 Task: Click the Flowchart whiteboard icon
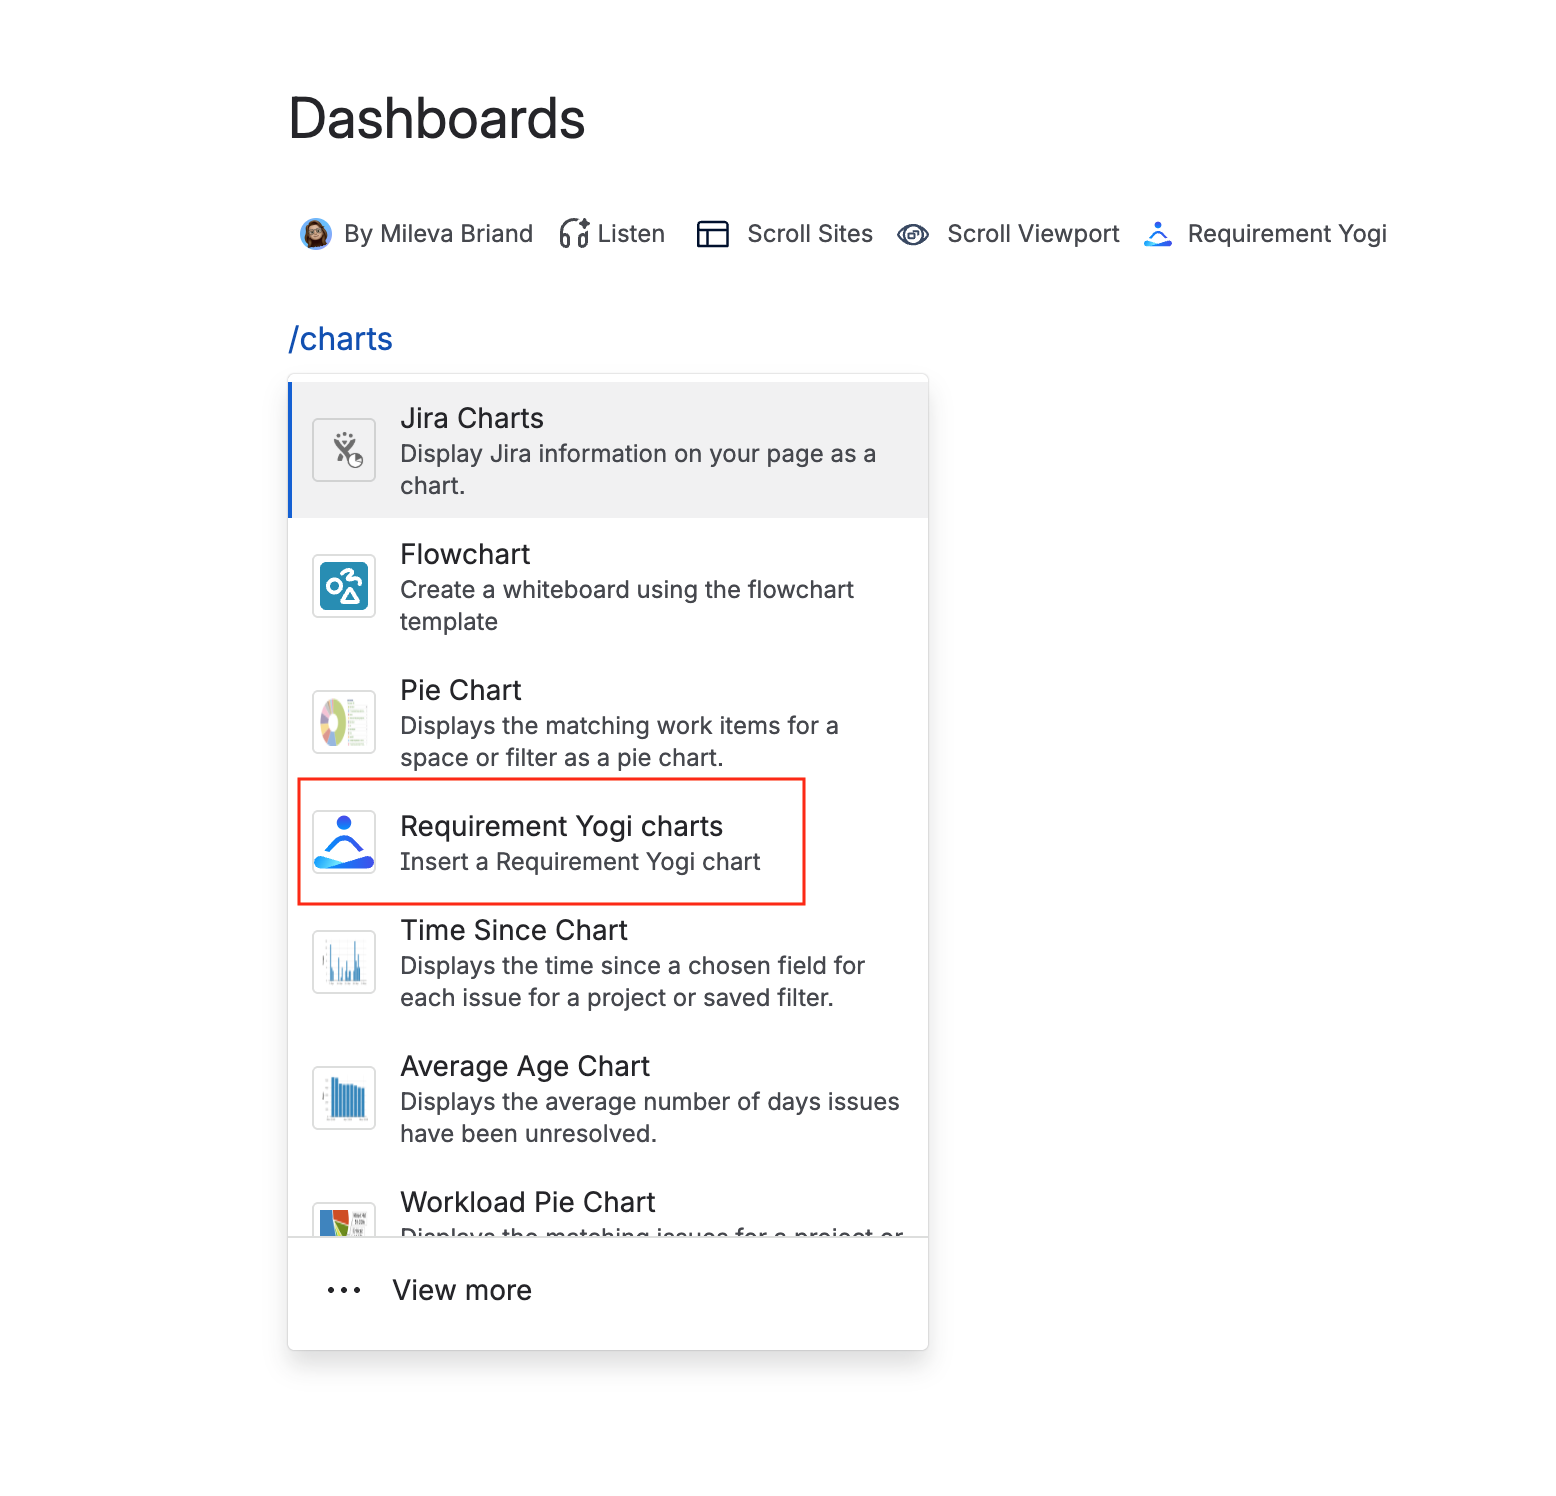coord(344,586)
